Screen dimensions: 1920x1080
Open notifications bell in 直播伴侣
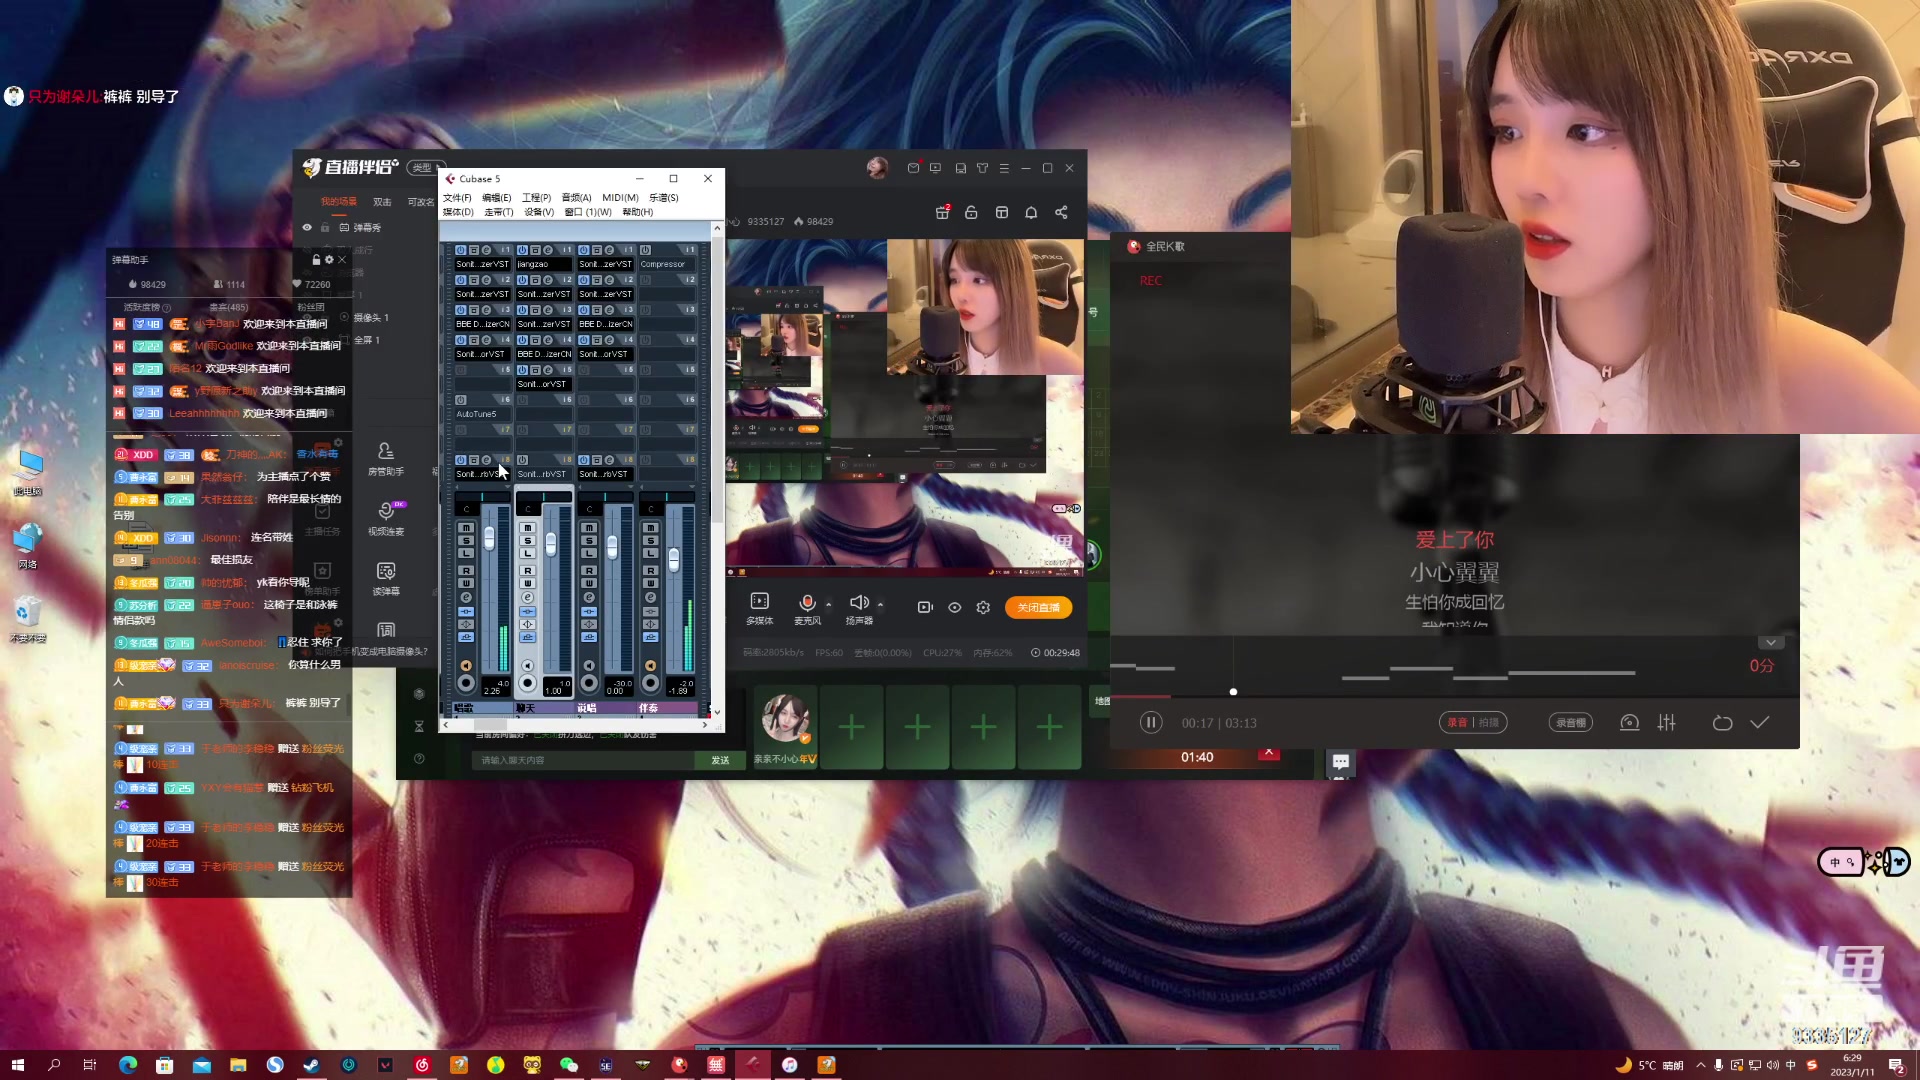pos(1031,212)
